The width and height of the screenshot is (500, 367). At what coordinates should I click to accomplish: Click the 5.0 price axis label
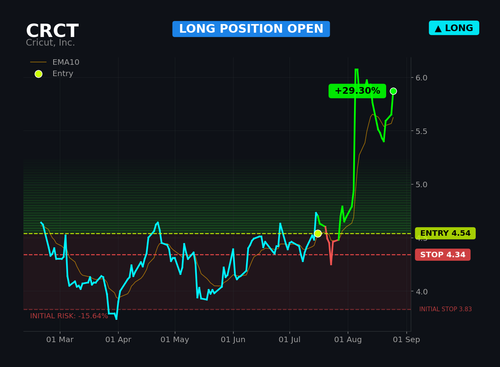point(421,184)
